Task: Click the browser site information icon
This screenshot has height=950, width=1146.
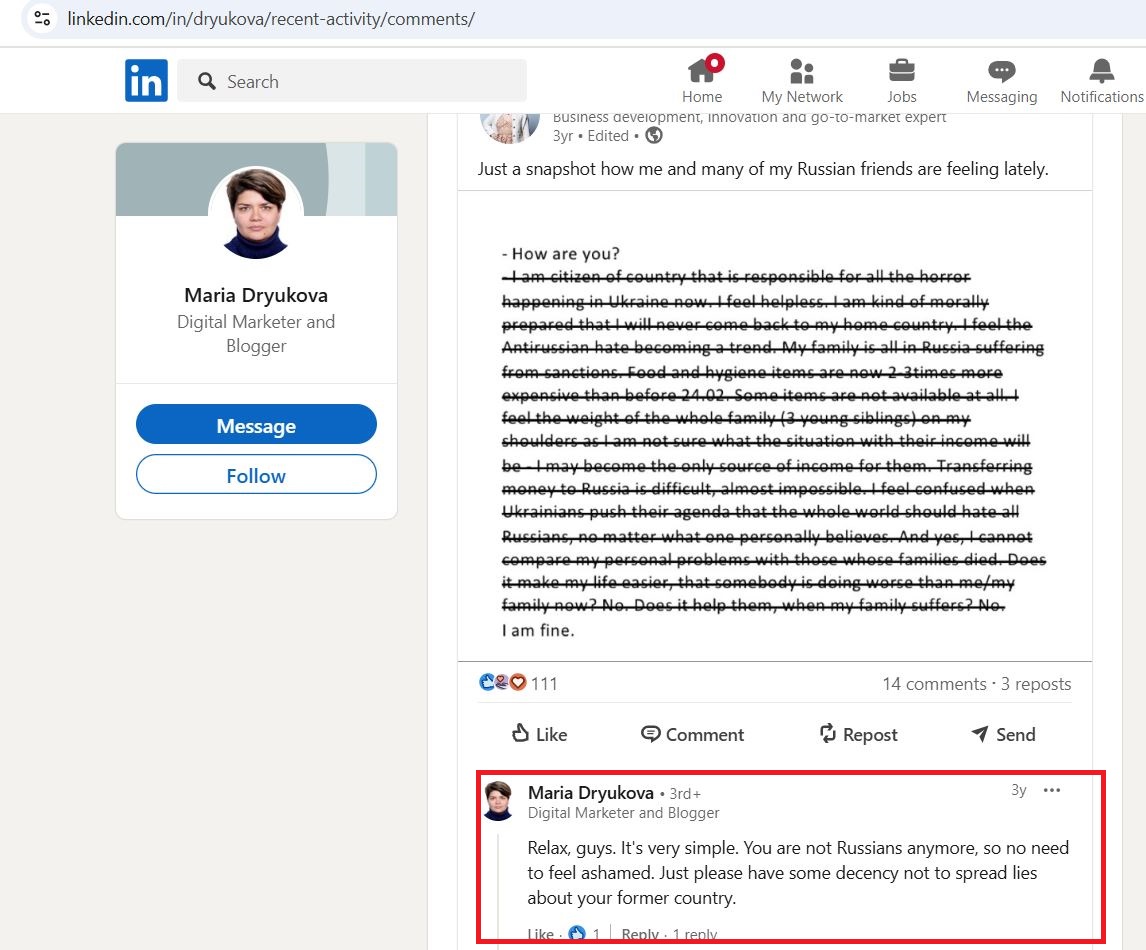Action: coord(42,18)
